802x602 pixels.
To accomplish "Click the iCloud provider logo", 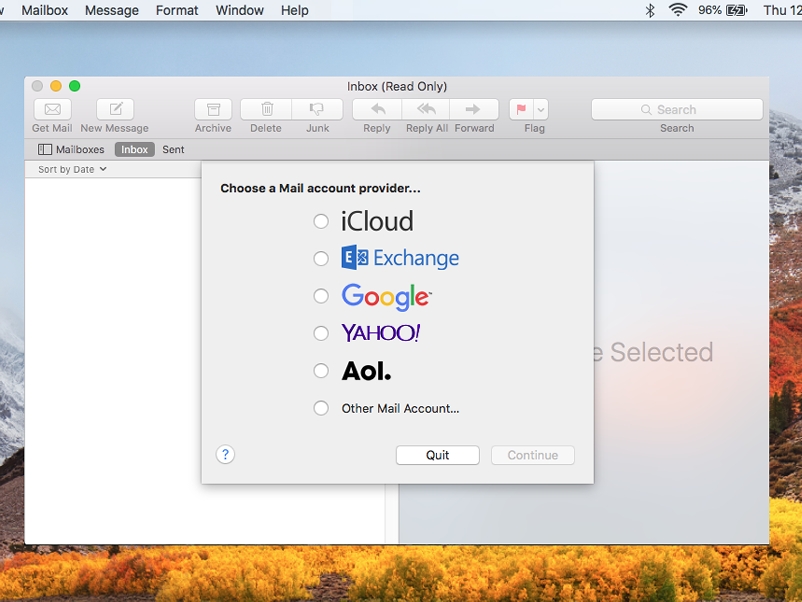I will [377, 221].
